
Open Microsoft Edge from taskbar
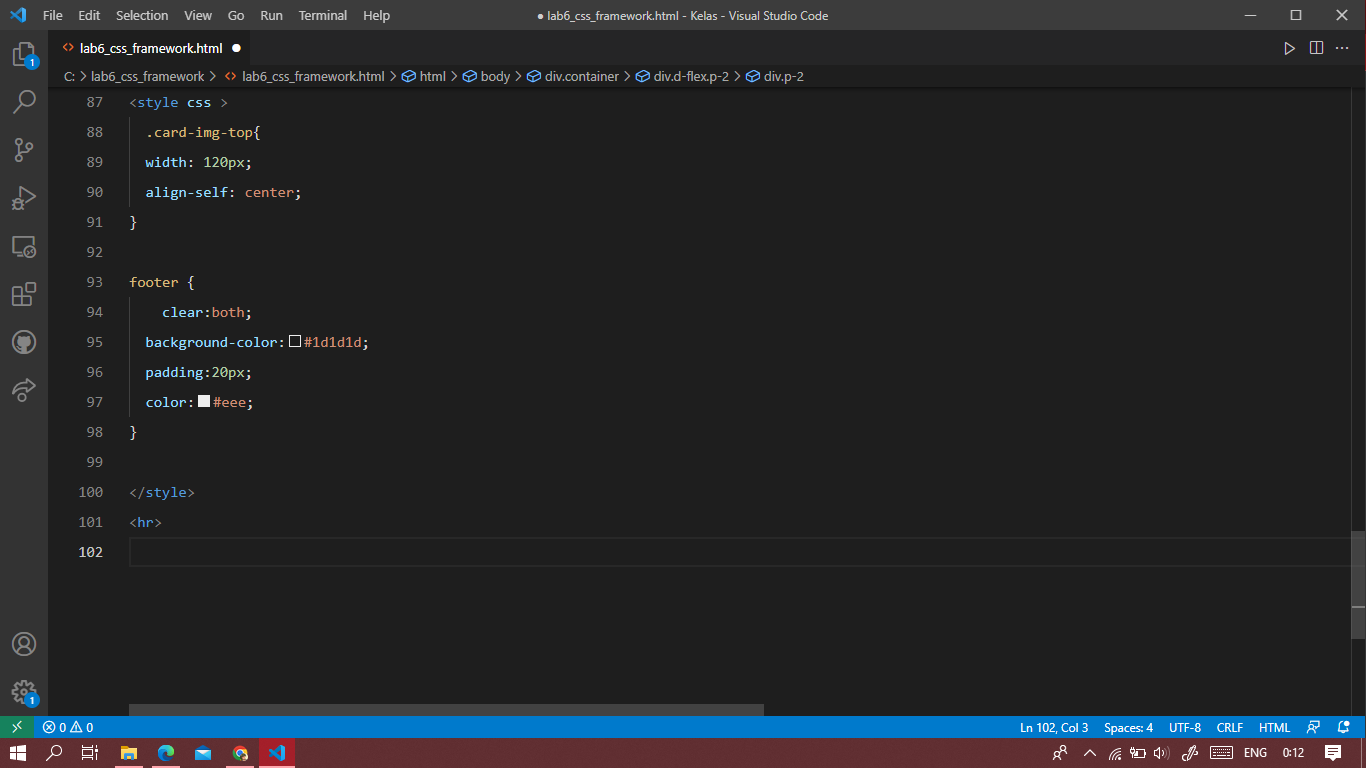coord(166,753)
